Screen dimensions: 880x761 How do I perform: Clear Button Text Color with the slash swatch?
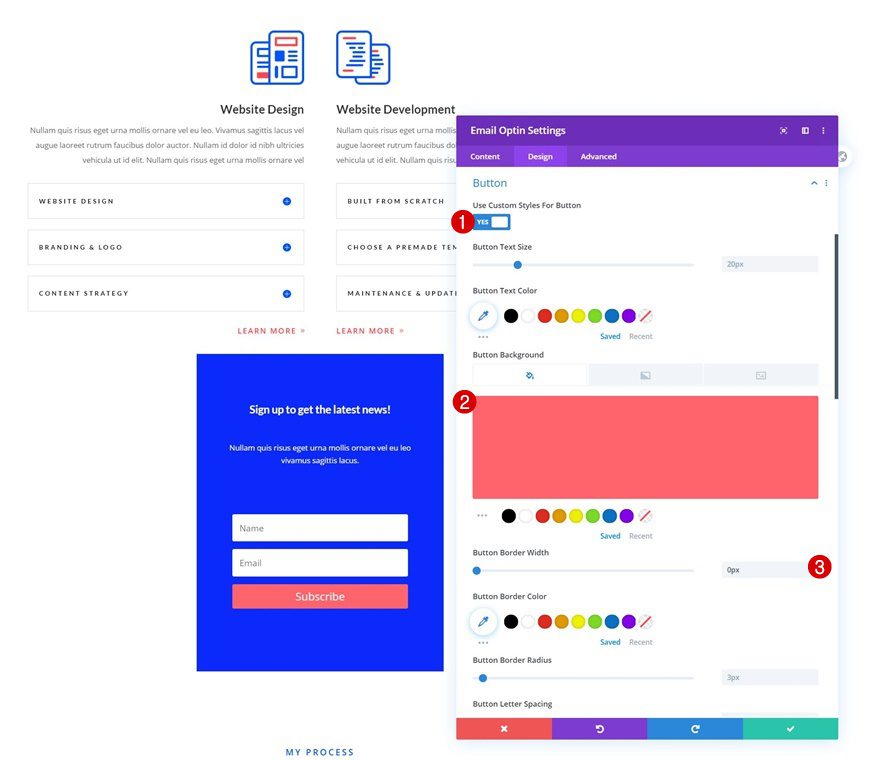(x=643, y=315)
